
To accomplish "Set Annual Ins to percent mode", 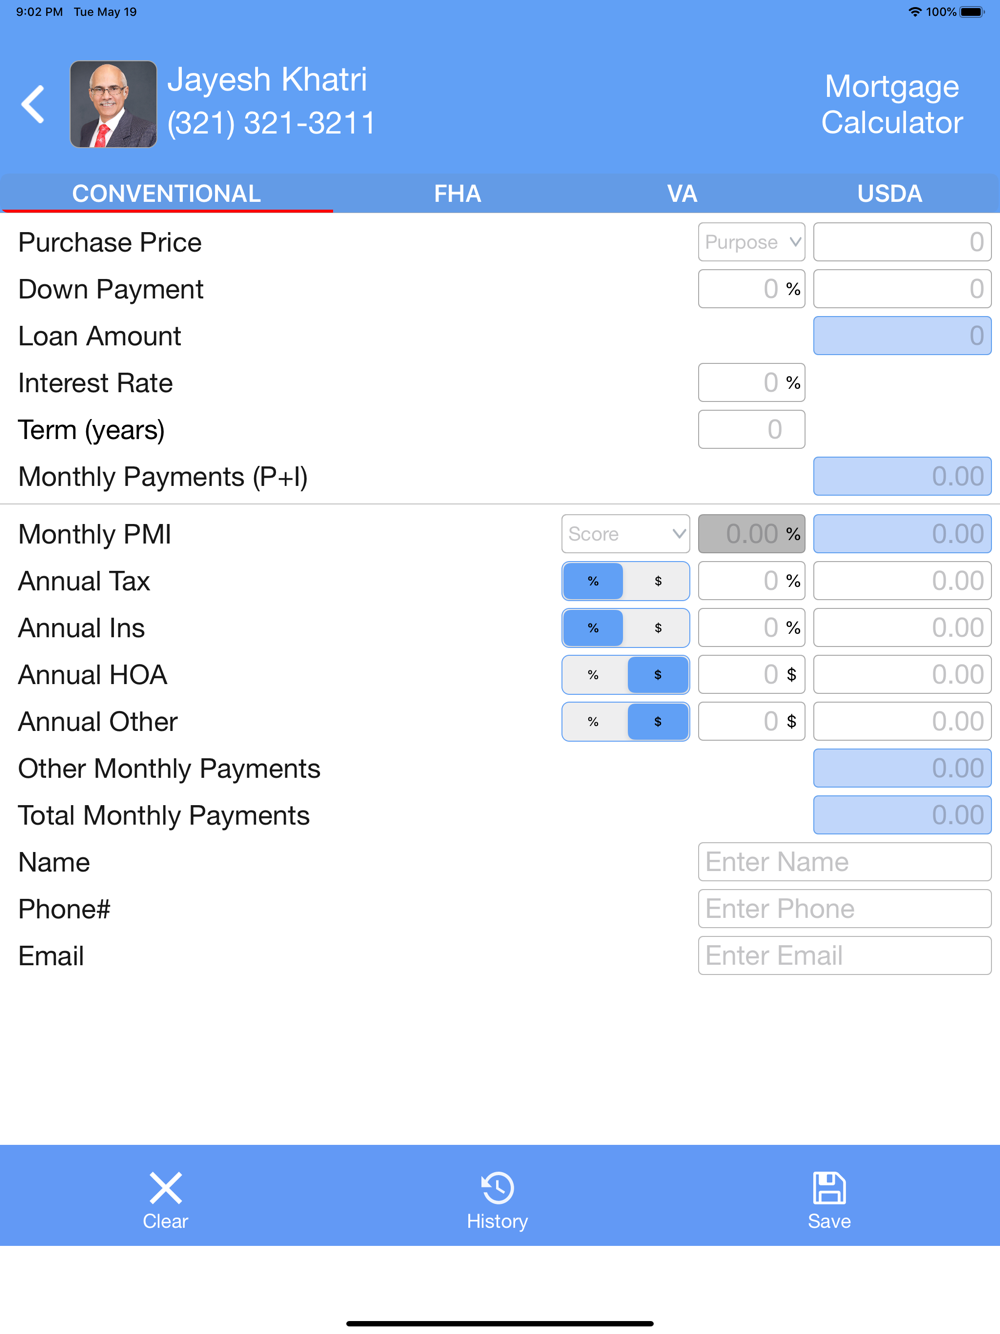I will (x=593, y=628).
